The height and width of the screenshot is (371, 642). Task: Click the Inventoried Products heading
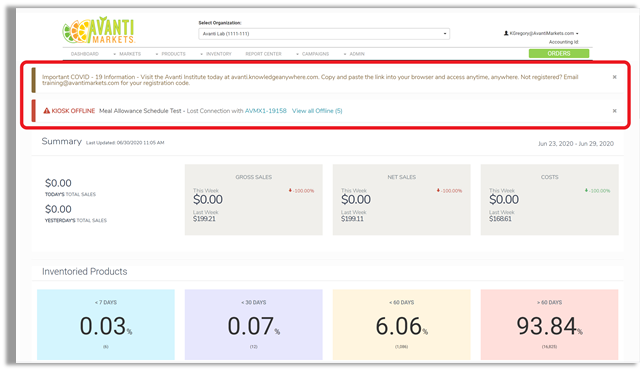[85, 271]
